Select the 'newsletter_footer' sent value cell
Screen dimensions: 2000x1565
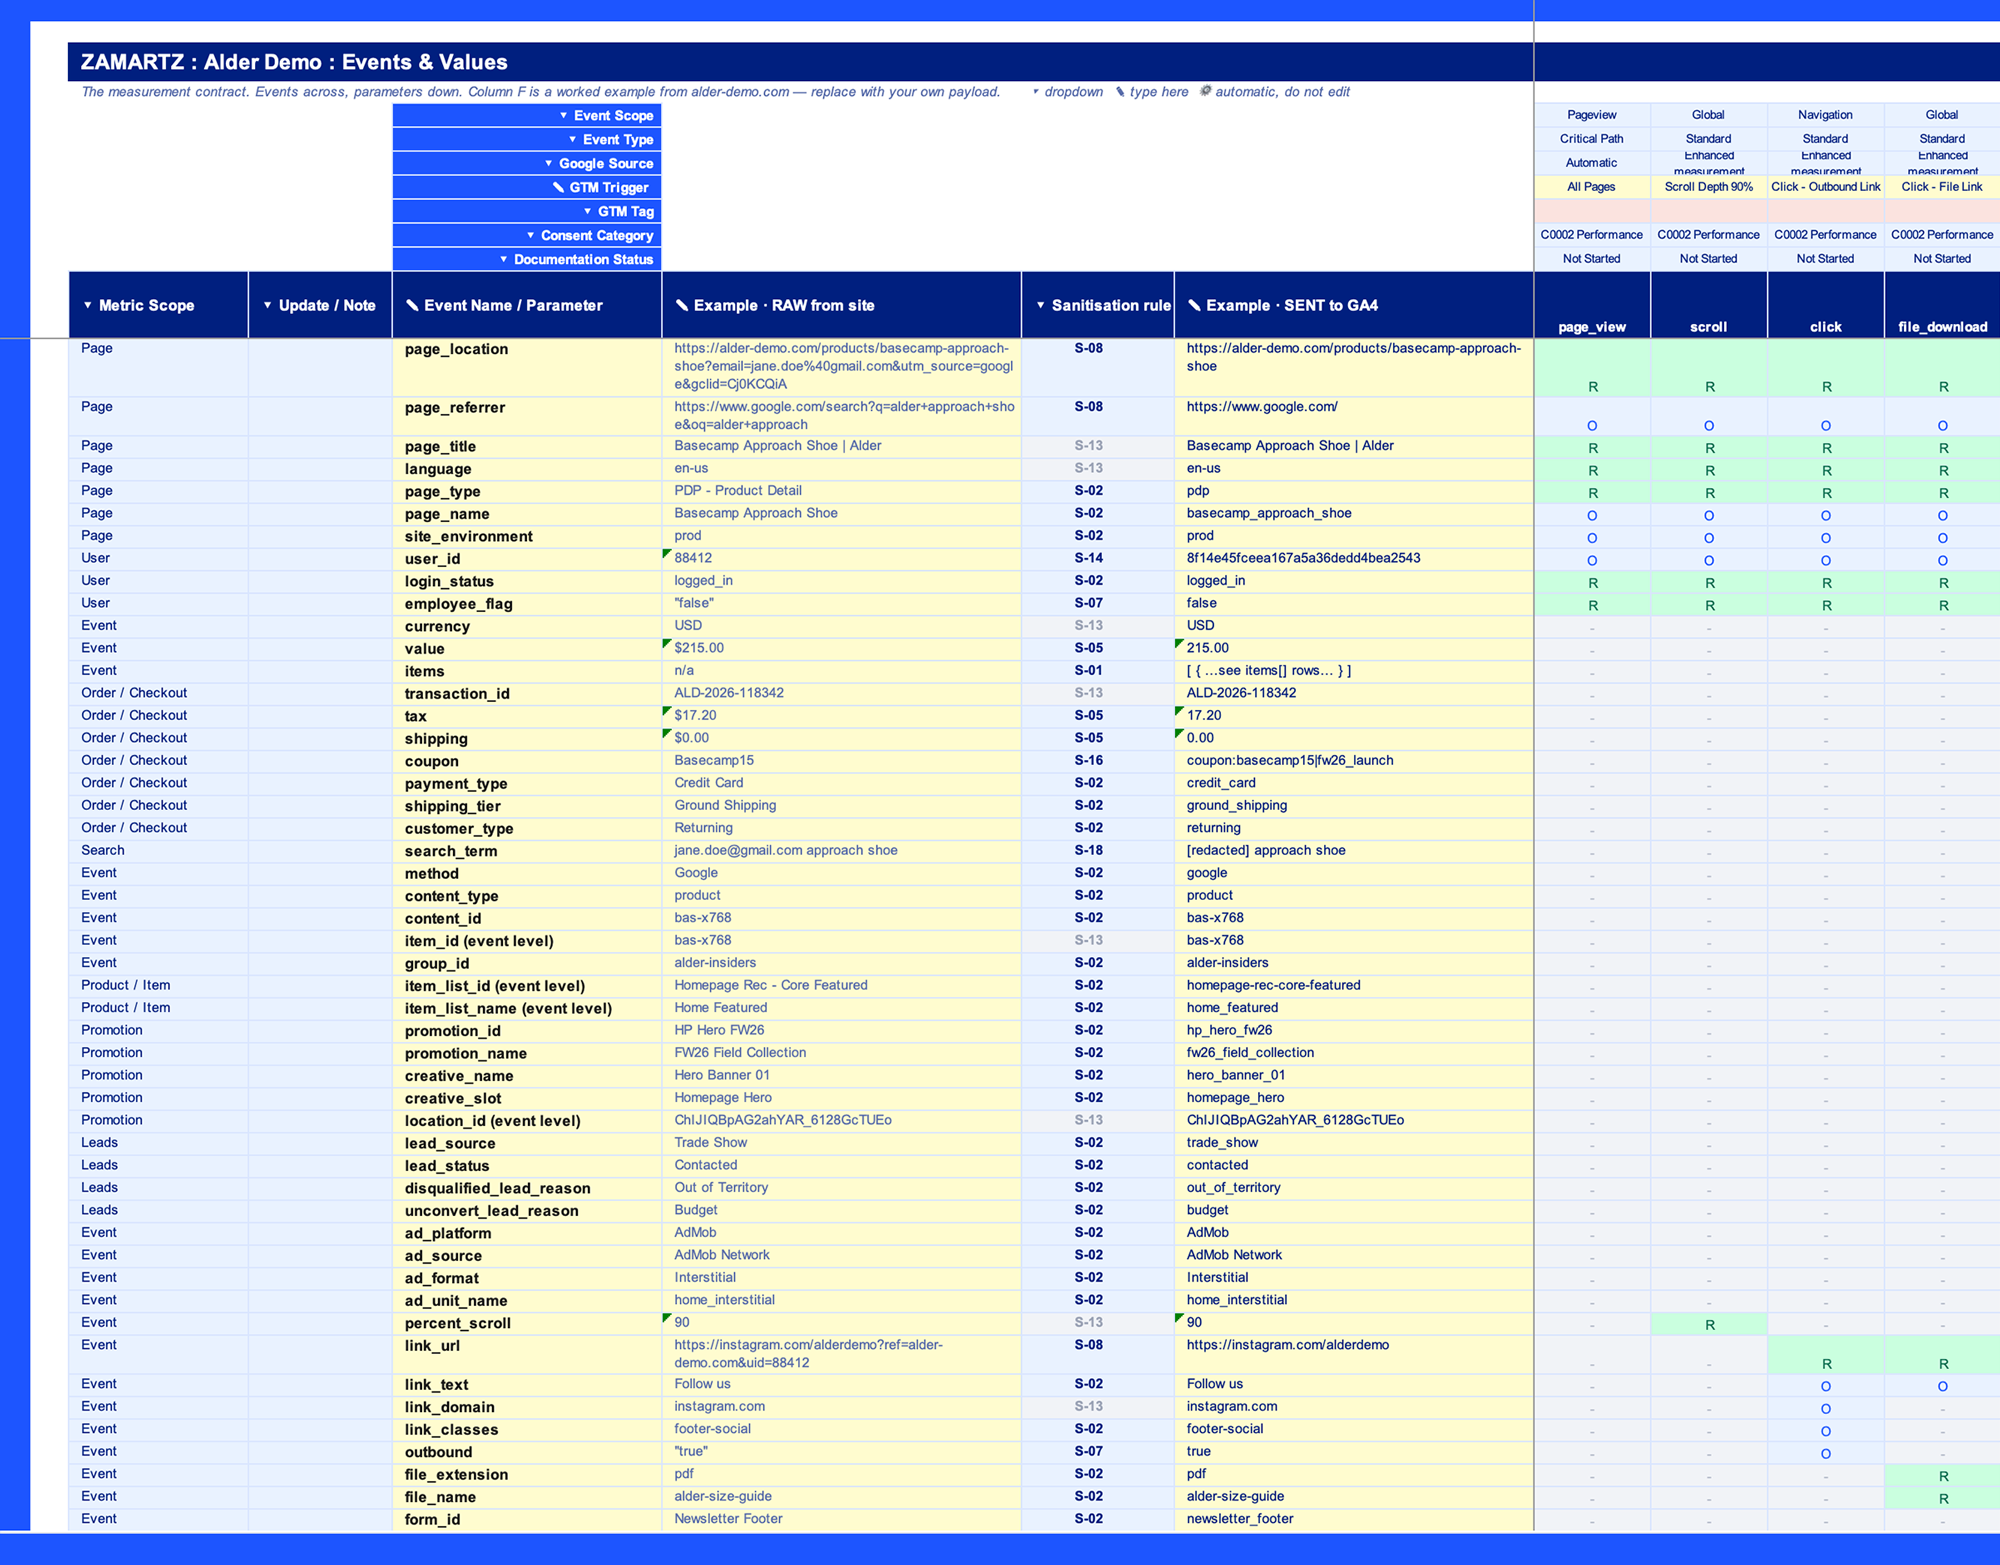[x=1354, y=1519]
